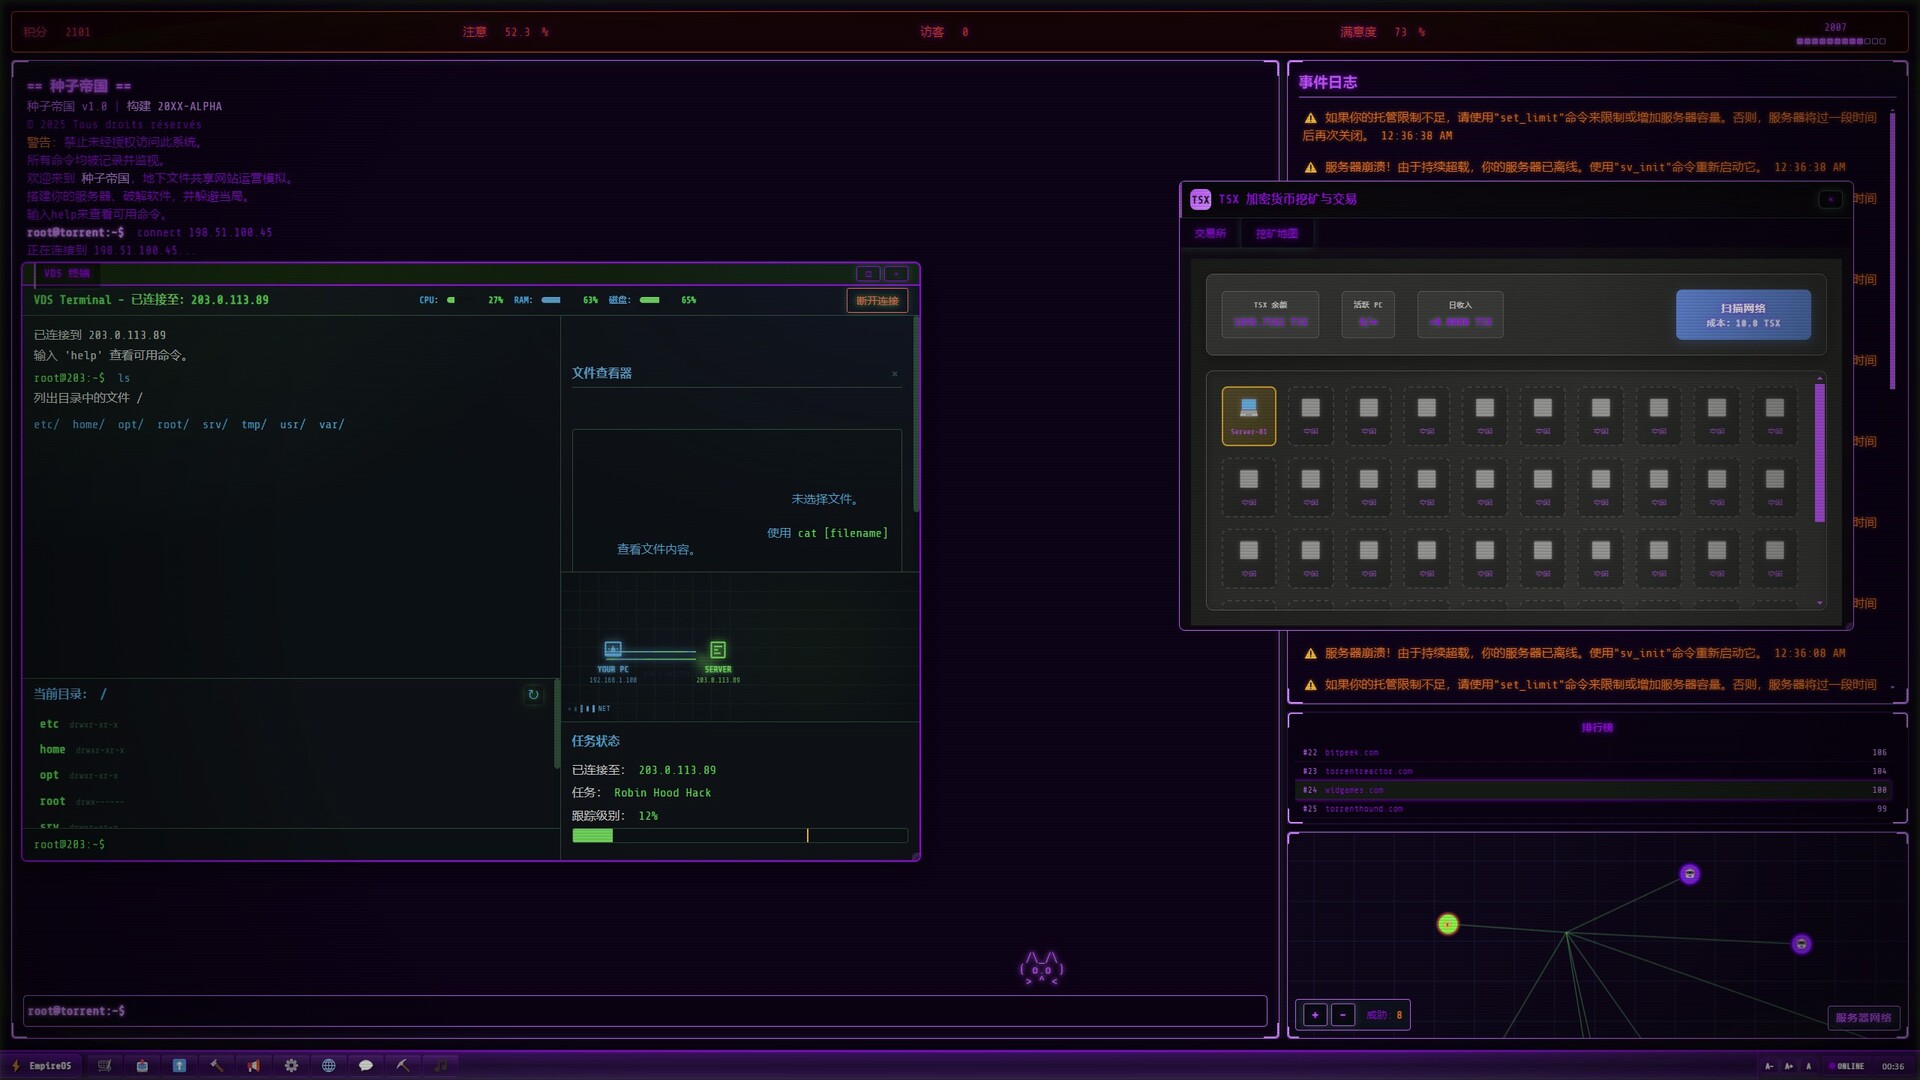Click the 断开连接 disconnect button
This screenshot has width=1920, height=1080.
pos(877,301)
